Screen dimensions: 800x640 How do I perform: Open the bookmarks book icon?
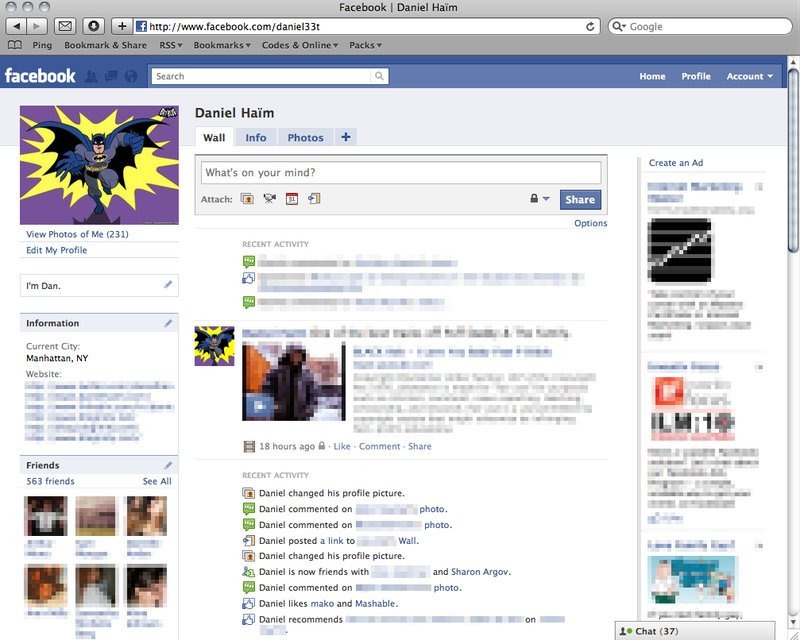(15, 45)
